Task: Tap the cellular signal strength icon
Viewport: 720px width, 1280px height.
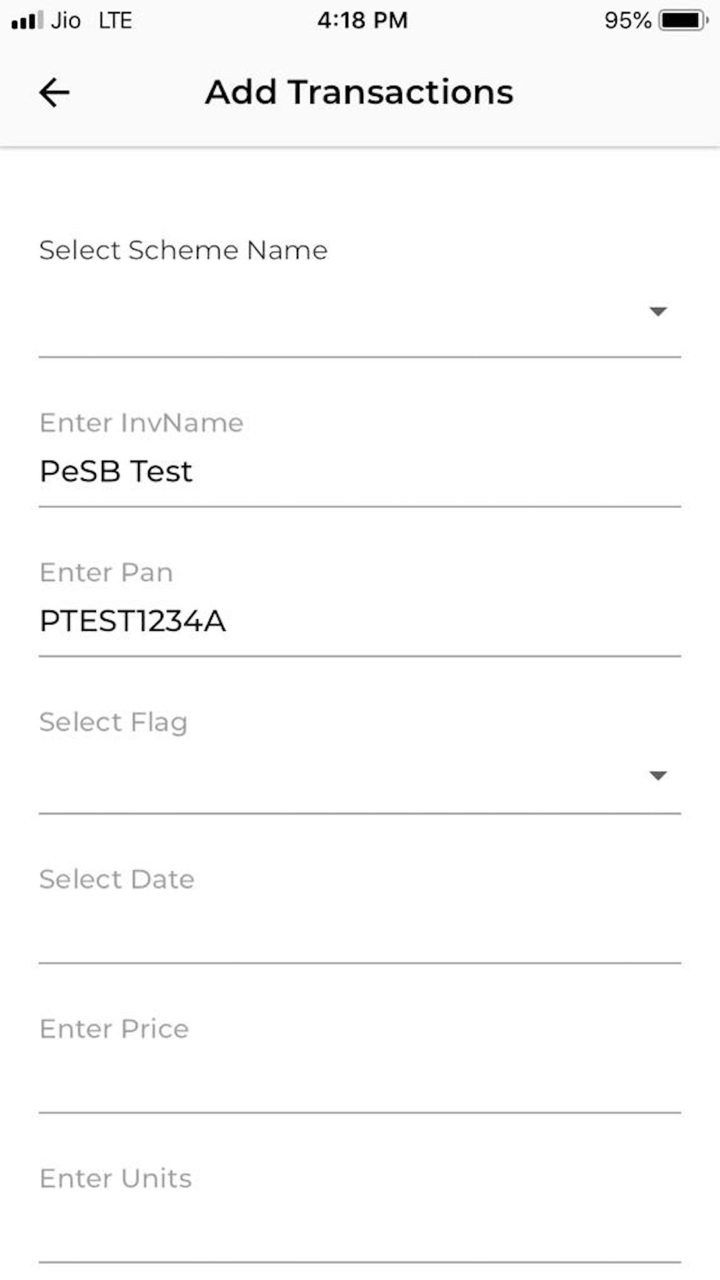Action: coord(27,20)
